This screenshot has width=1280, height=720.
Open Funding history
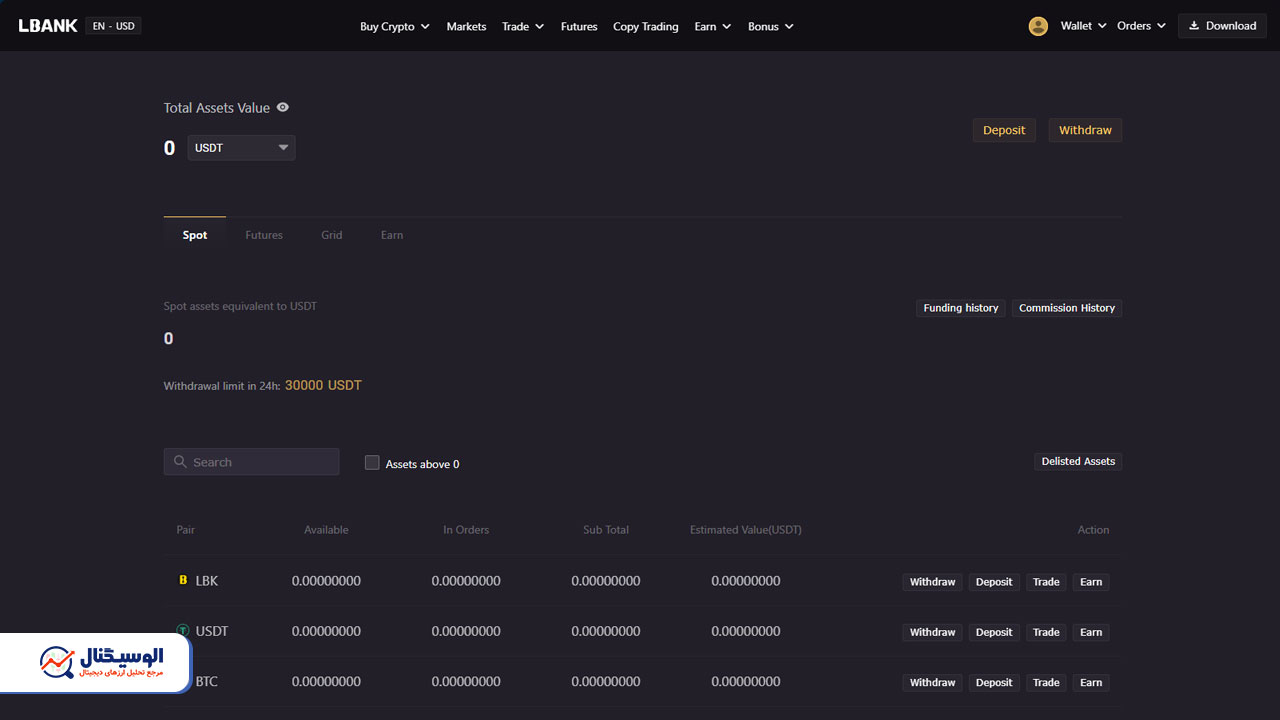coord(961,308)
